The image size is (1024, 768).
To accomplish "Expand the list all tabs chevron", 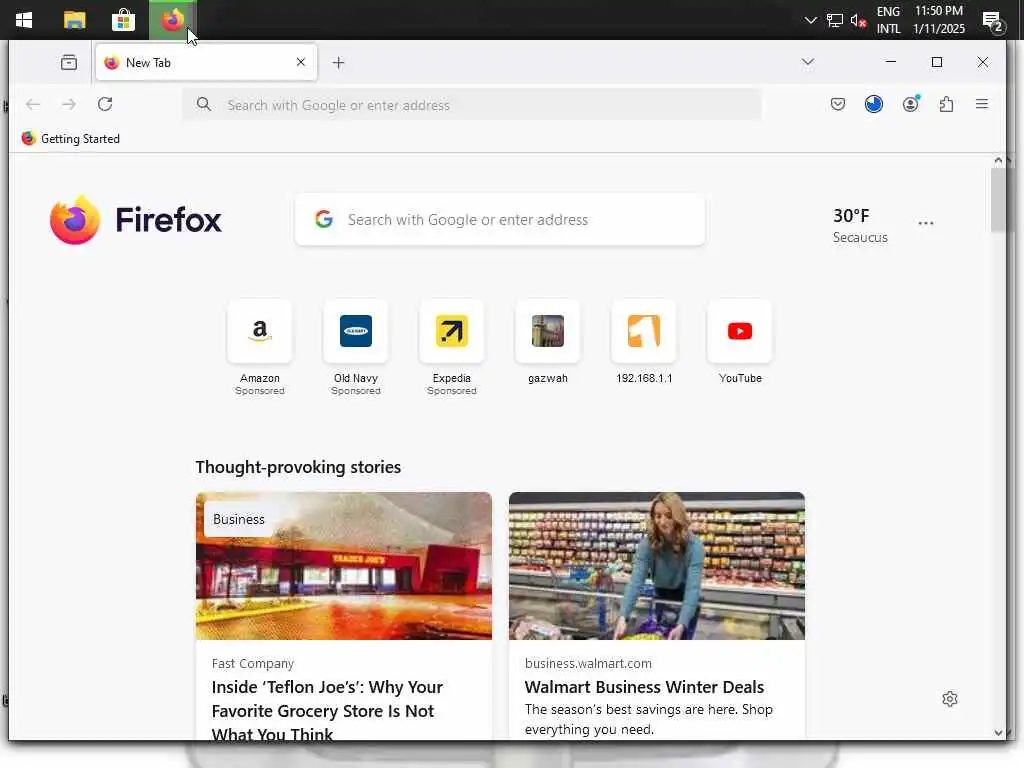I will click(x=808, y=62).
